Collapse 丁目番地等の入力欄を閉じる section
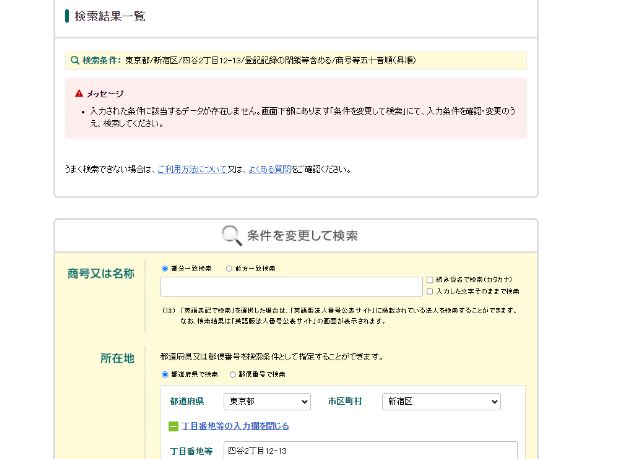 tap(235, 426)
